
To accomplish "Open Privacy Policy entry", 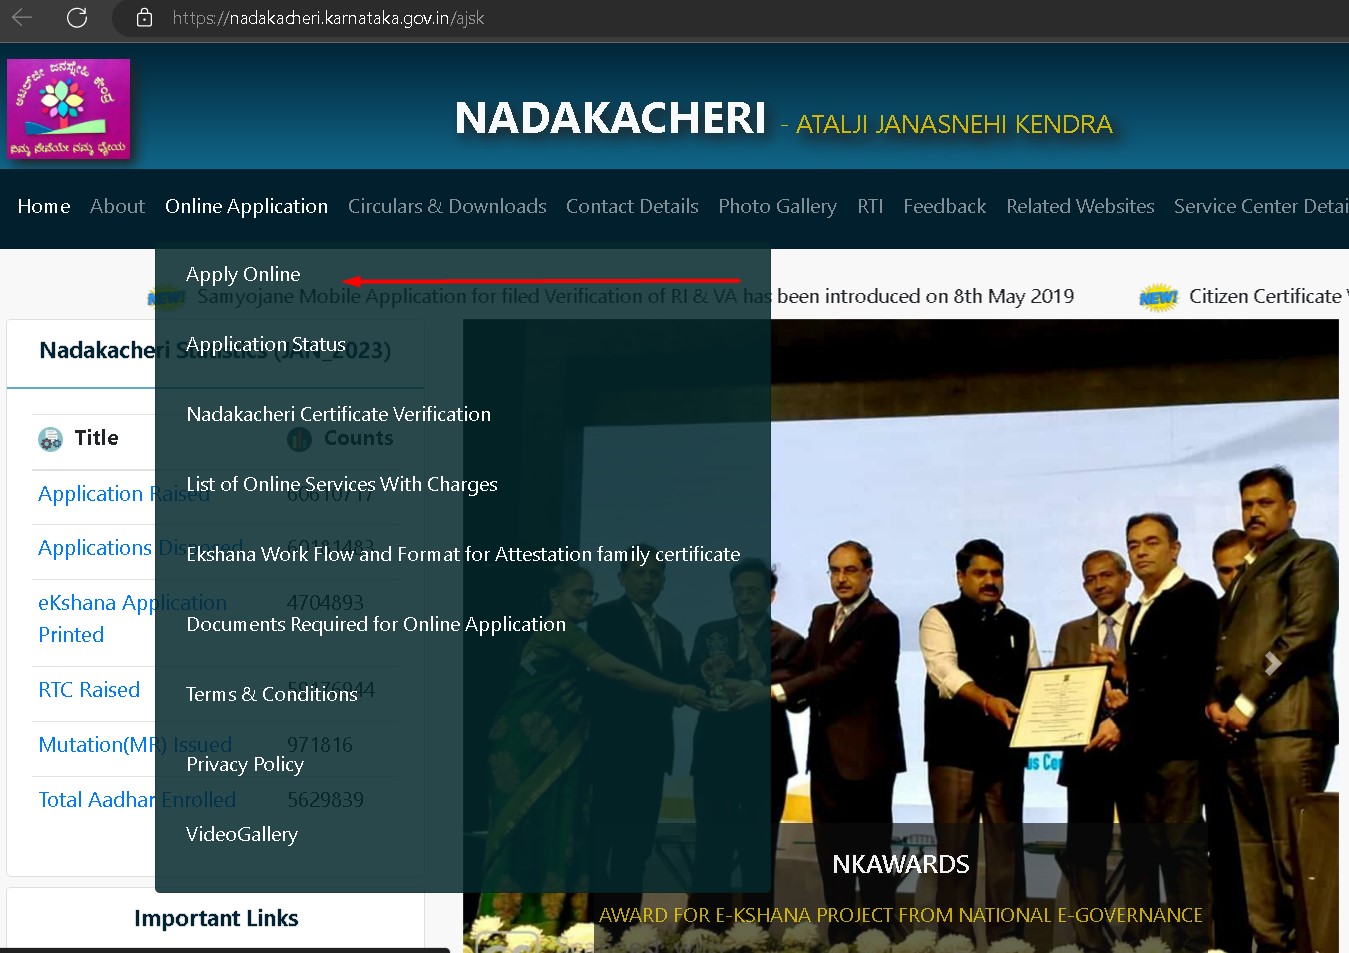I will coord(245,764).
